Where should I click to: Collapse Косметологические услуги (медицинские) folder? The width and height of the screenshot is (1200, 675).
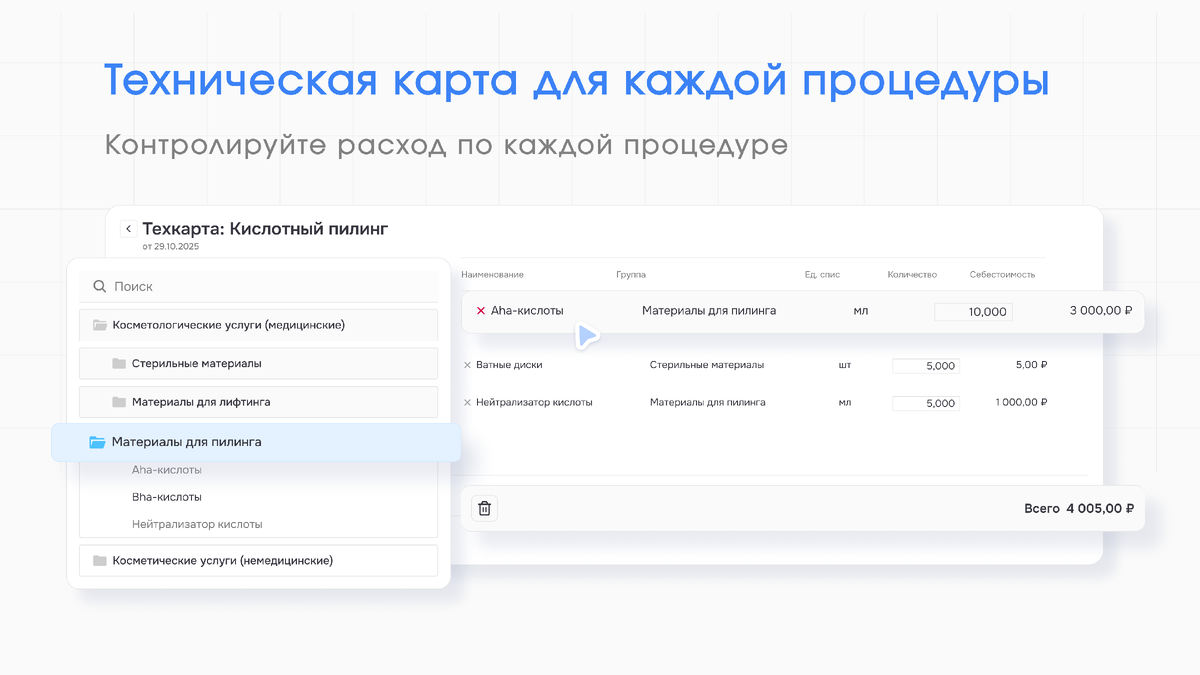click(259, 325)
